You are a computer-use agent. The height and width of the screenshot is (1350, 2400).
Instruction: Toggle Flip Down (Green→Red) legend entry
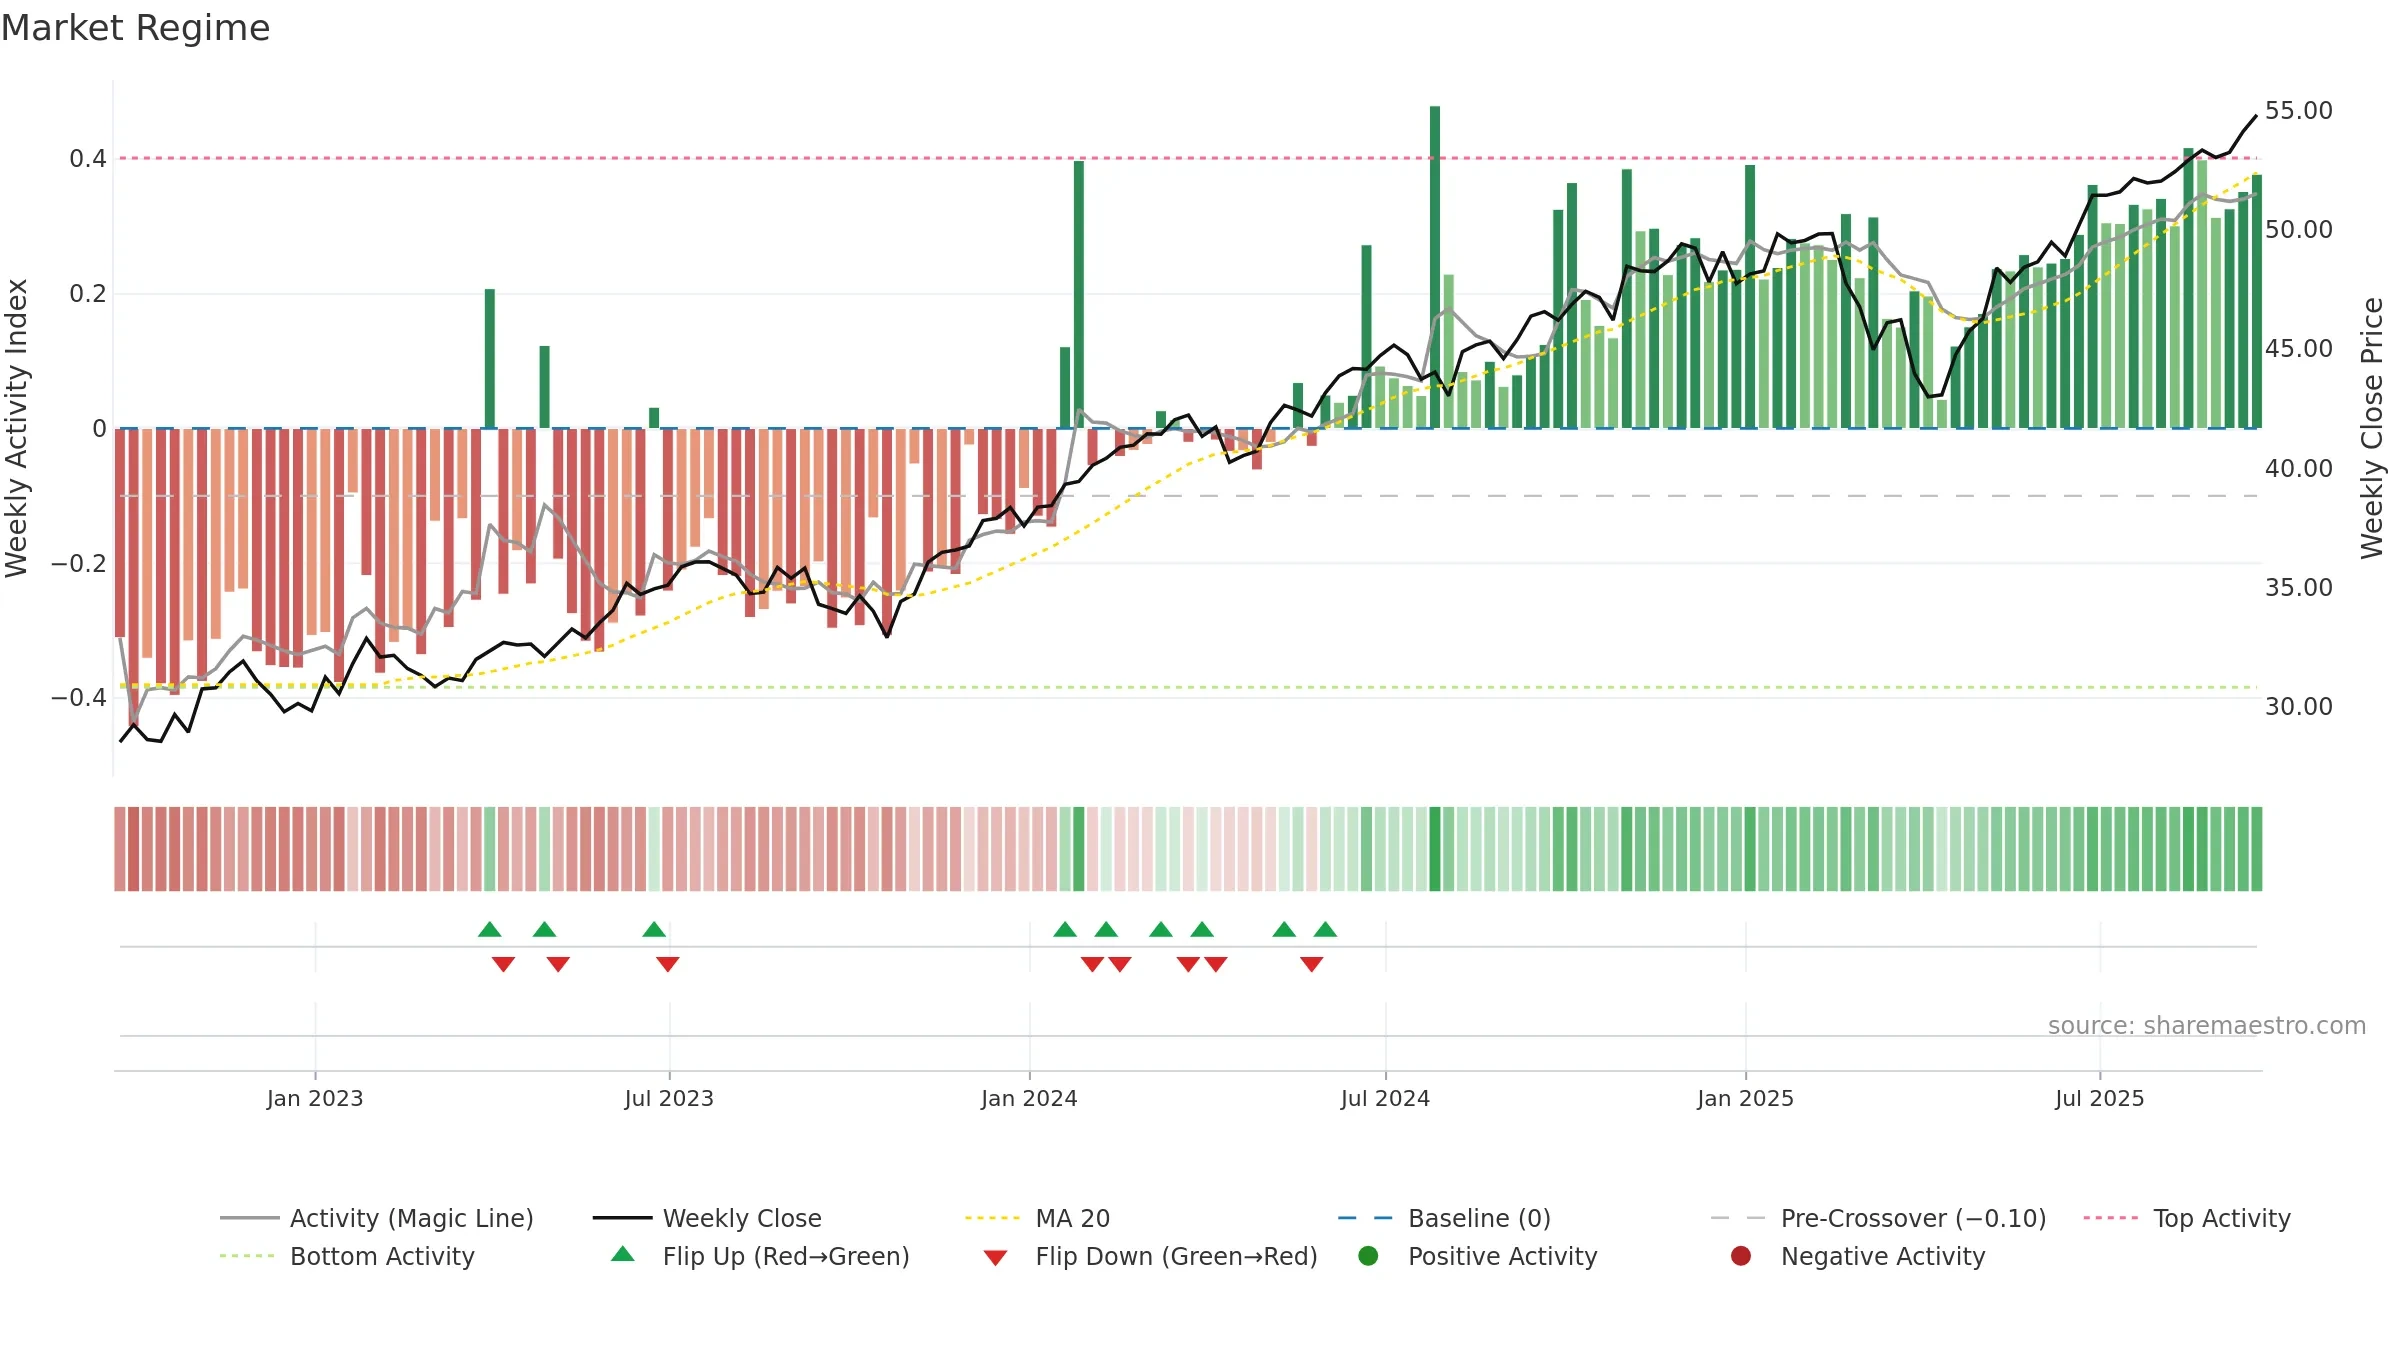[x=1150, y=1256]
